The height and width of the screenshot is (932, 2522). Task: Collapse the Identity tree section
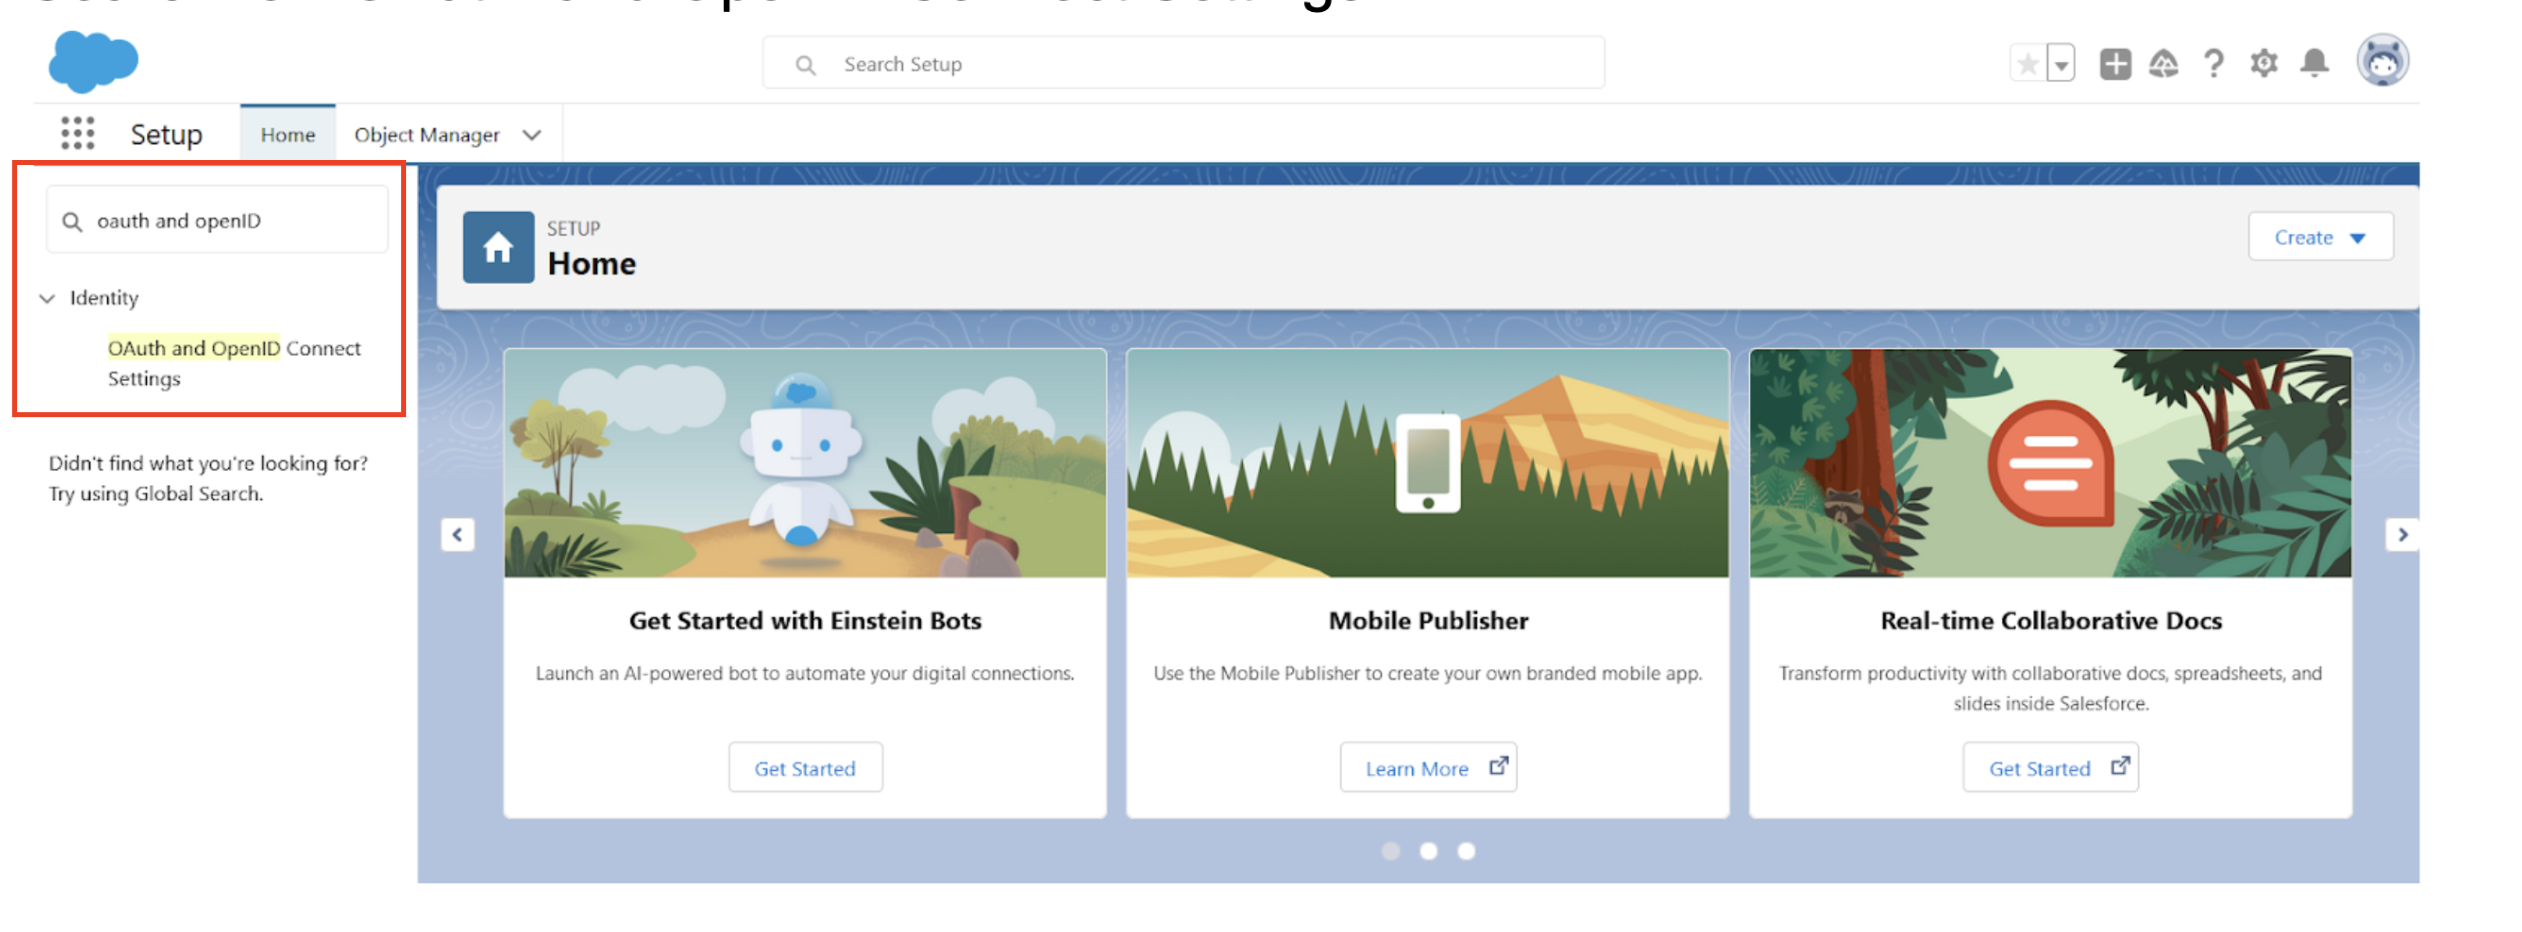pyautogui.click(x=47, y=298)
